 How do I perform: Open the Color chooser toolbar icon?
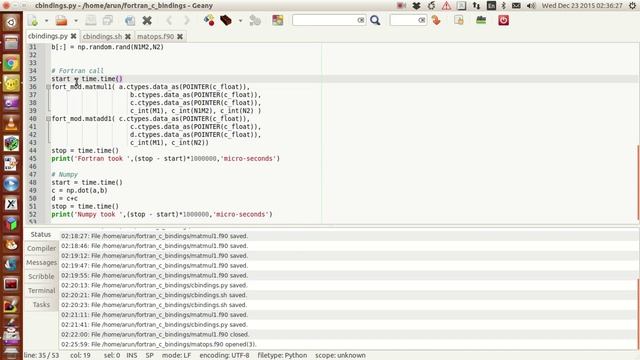(278, 20)
